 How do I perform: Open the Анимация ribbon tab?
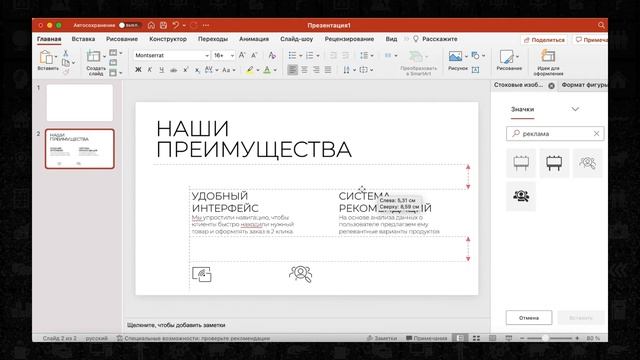coord(254,39)
